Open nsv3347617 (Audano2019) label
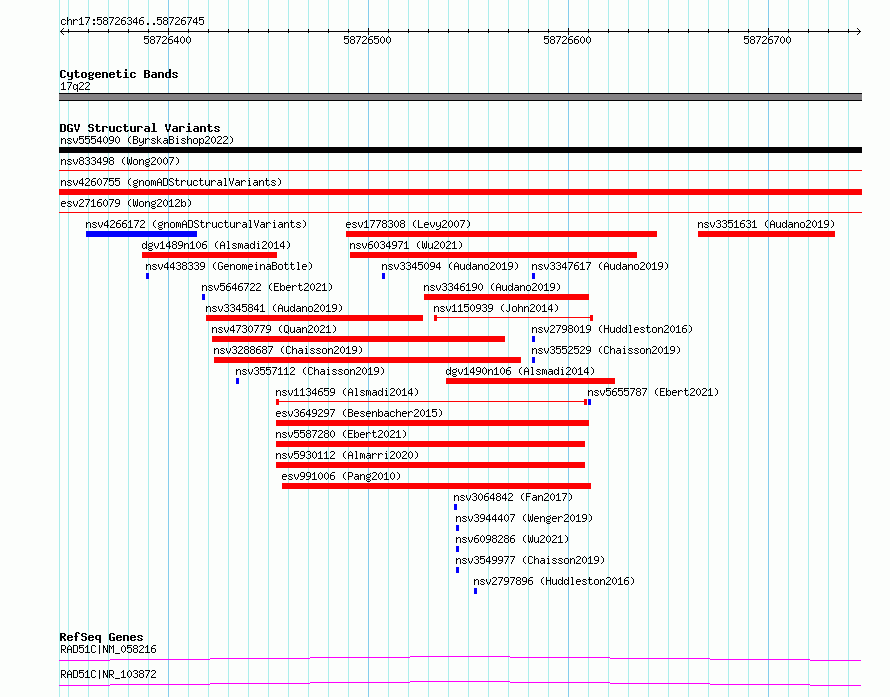 click(x=600, y=266)
